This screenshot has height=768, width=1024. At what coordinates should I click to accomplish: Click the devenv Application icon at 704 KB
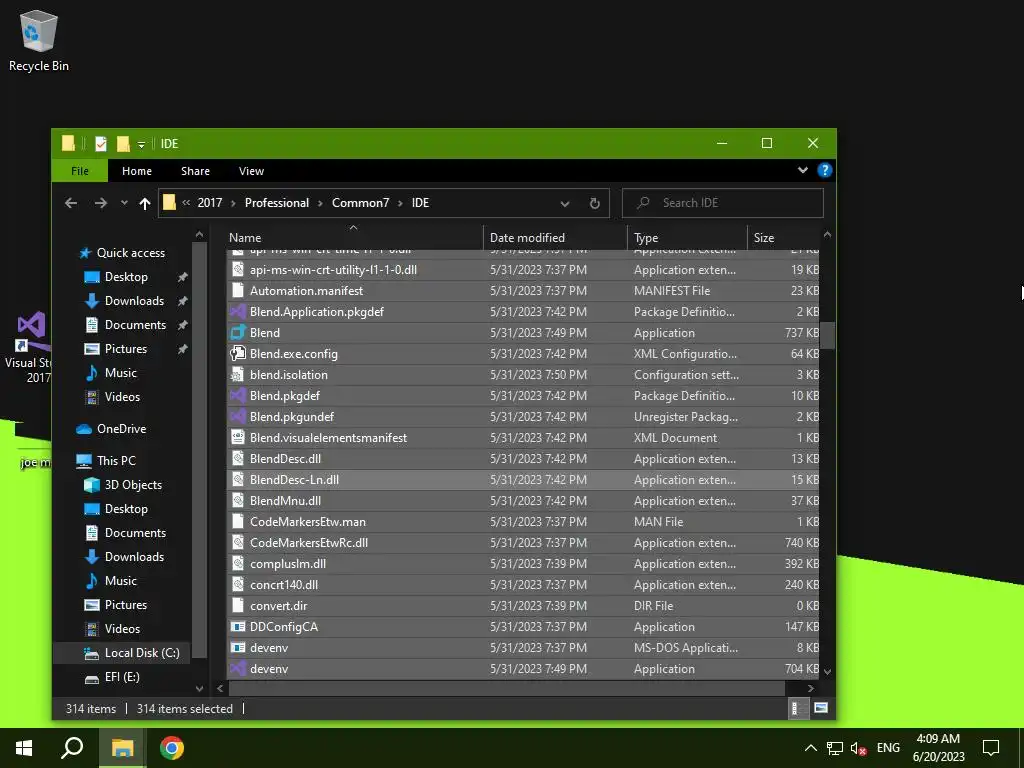[x=238, y=669]
